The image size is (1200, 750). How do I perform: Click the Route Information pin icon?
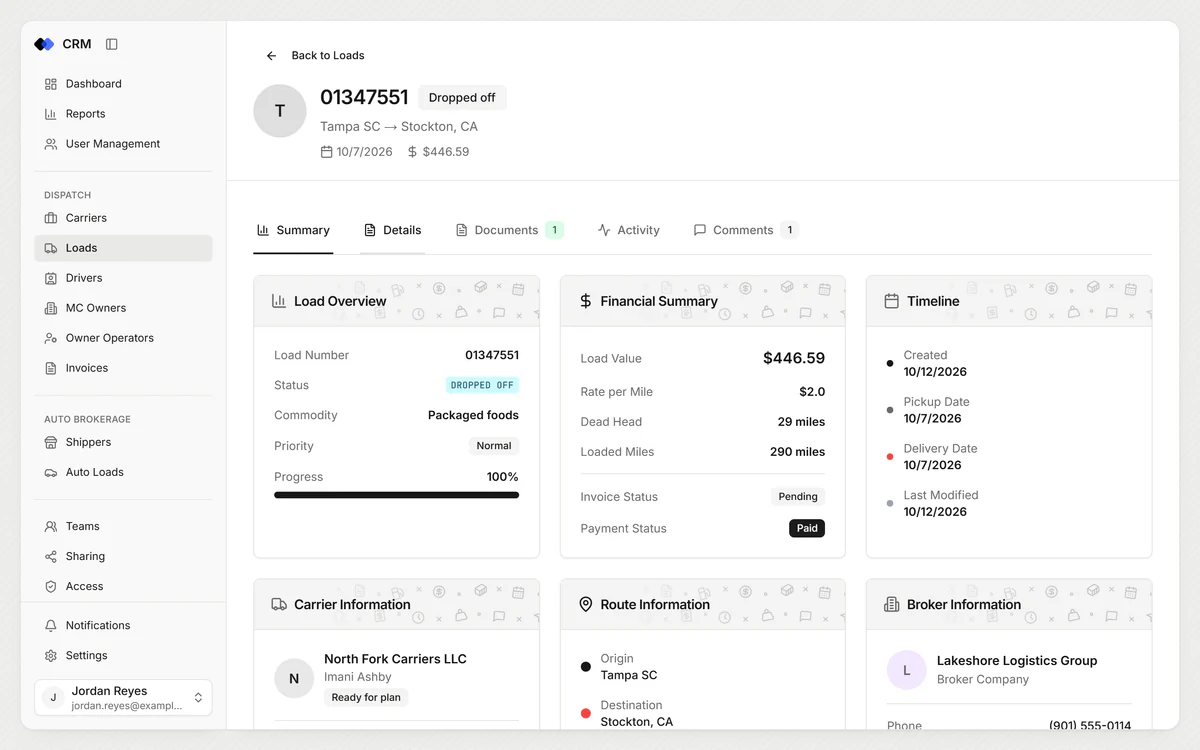pos(586,605)
